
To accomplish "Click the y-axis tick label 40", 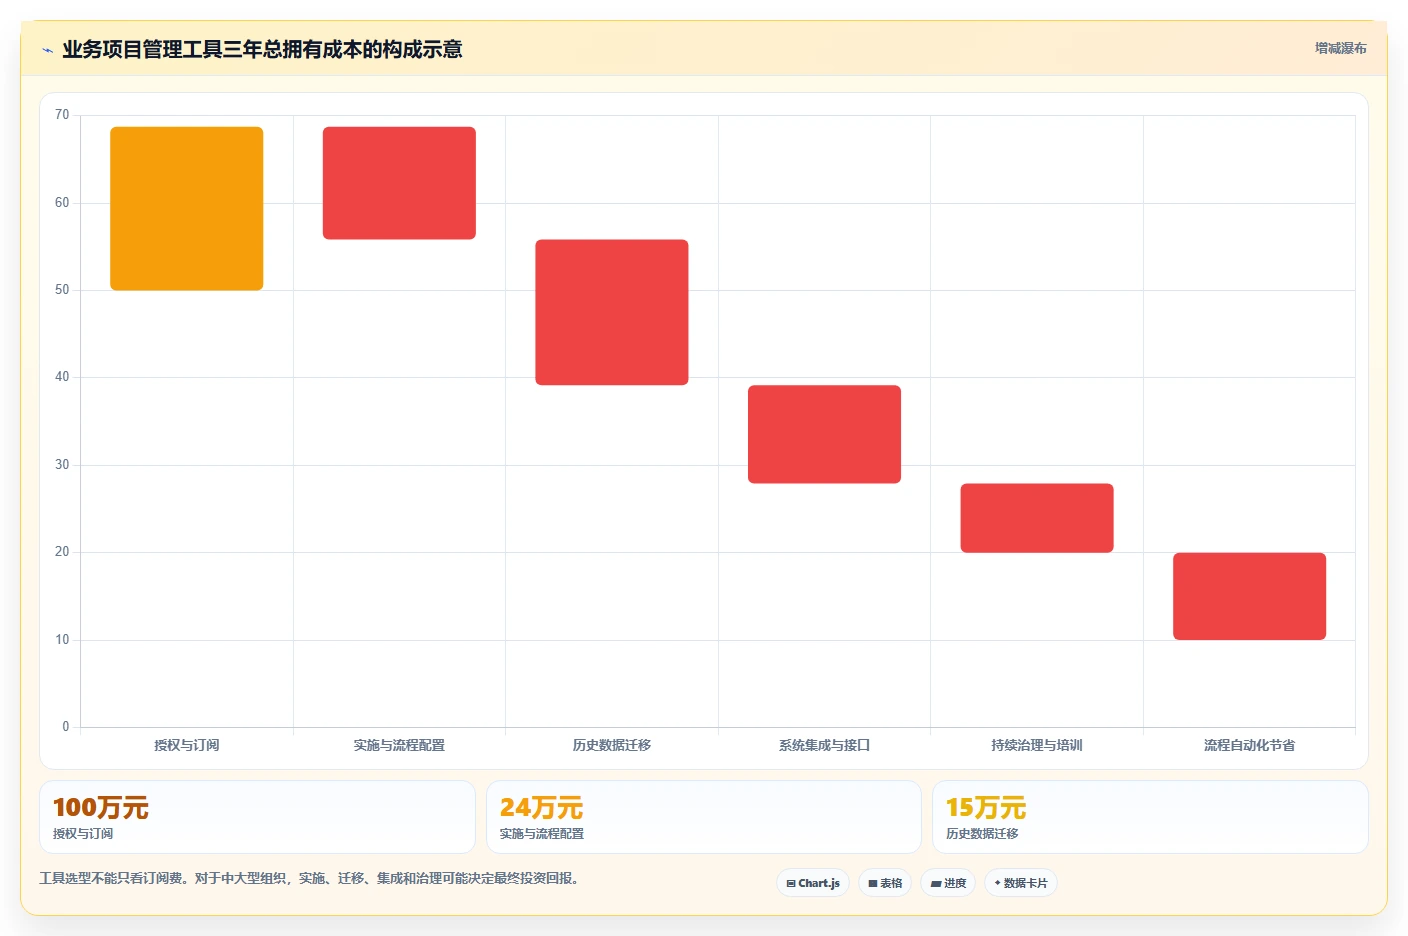I will (62, 377).
